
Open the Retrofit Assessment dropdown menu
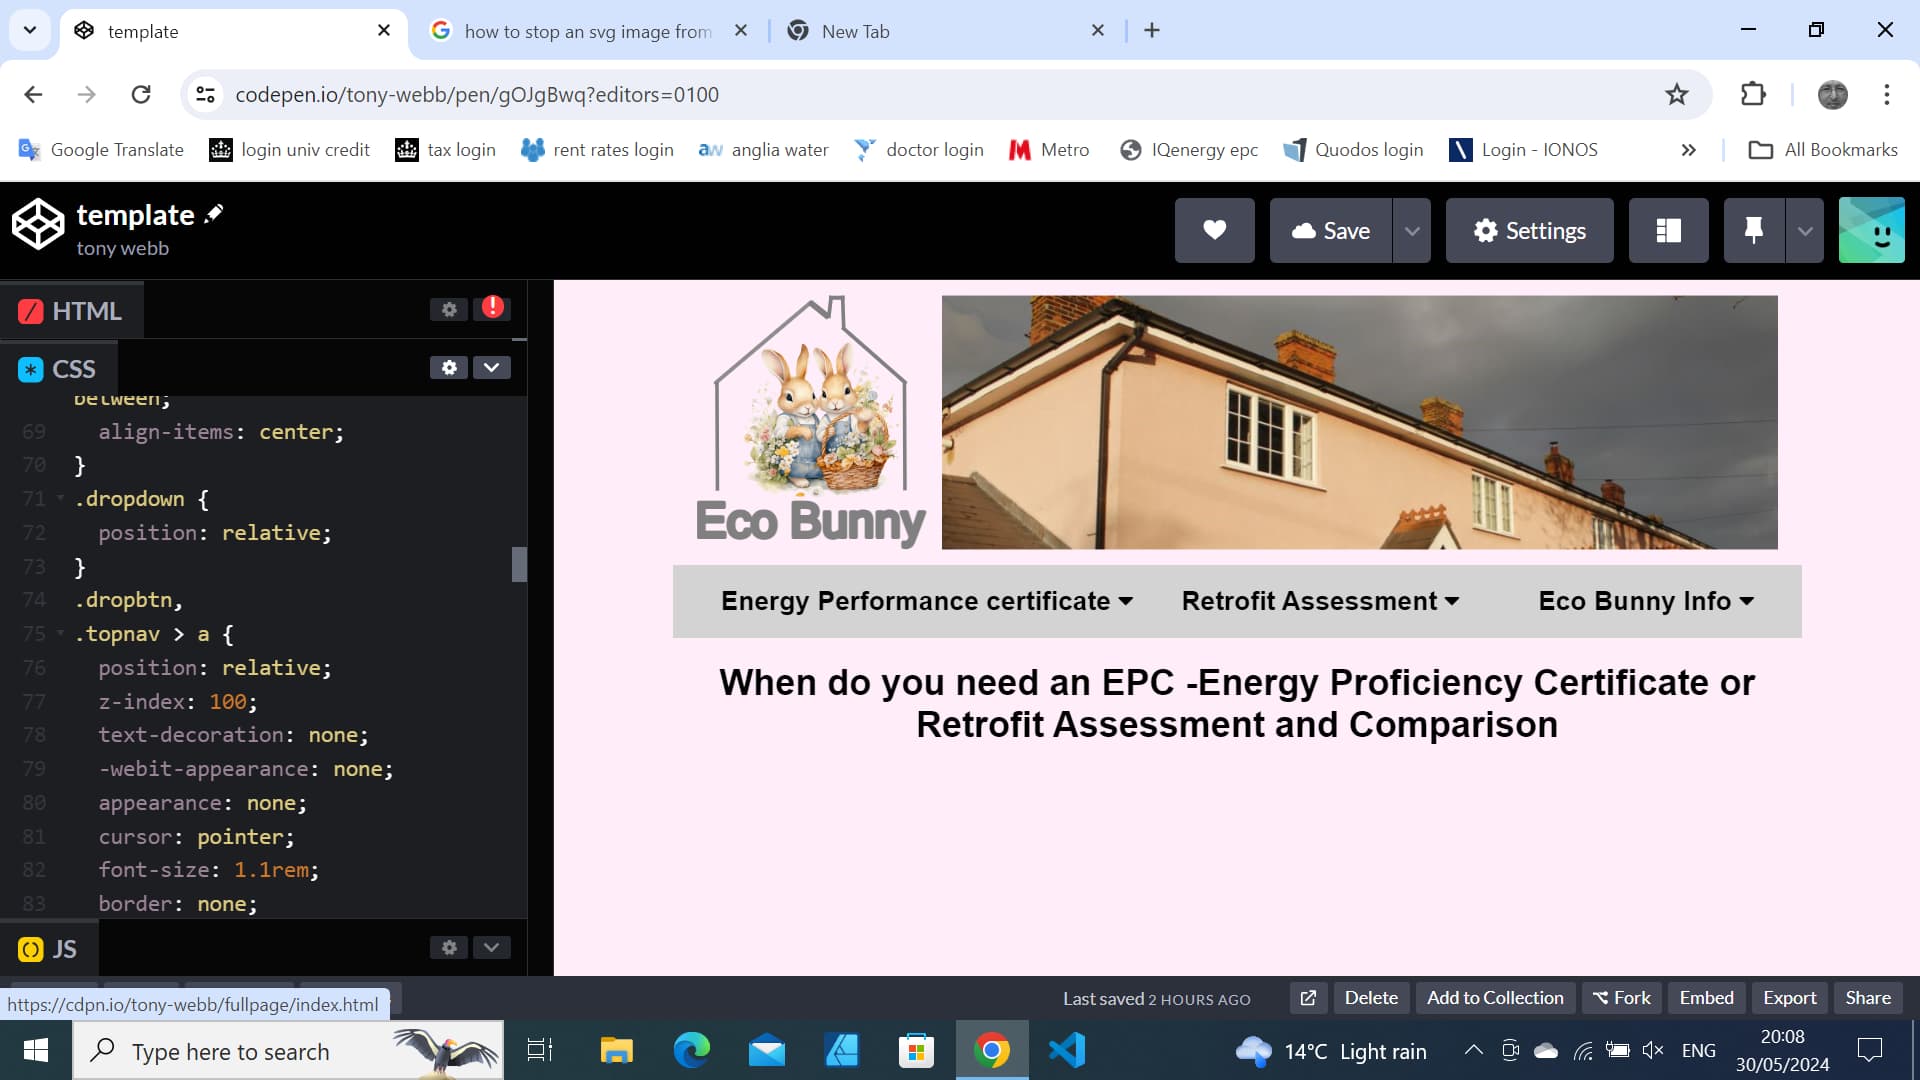1320,600
